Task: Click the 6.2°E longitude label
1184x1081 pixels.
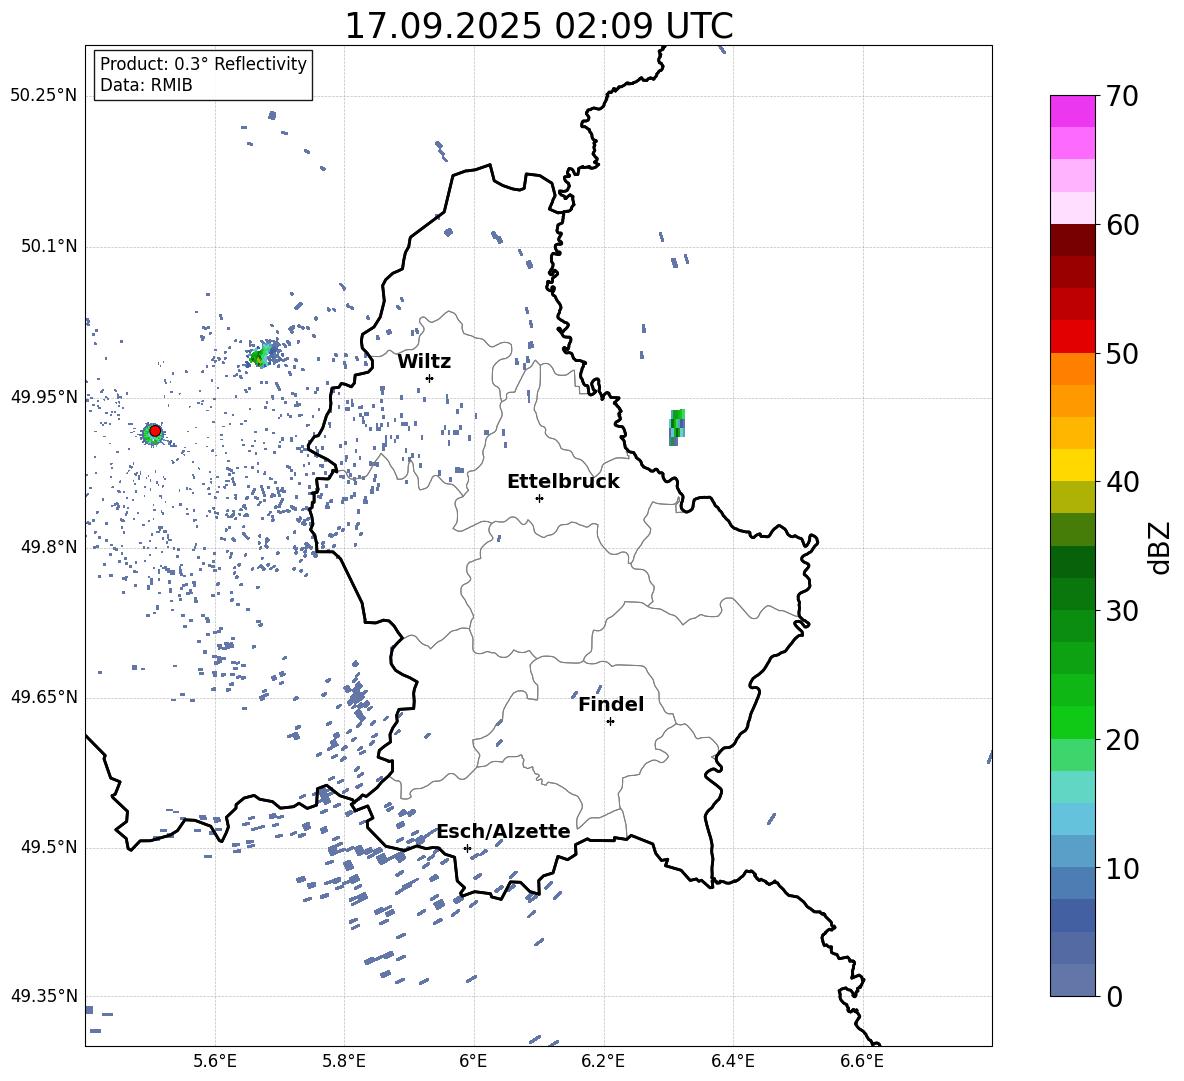Action: click(603, 1061)
